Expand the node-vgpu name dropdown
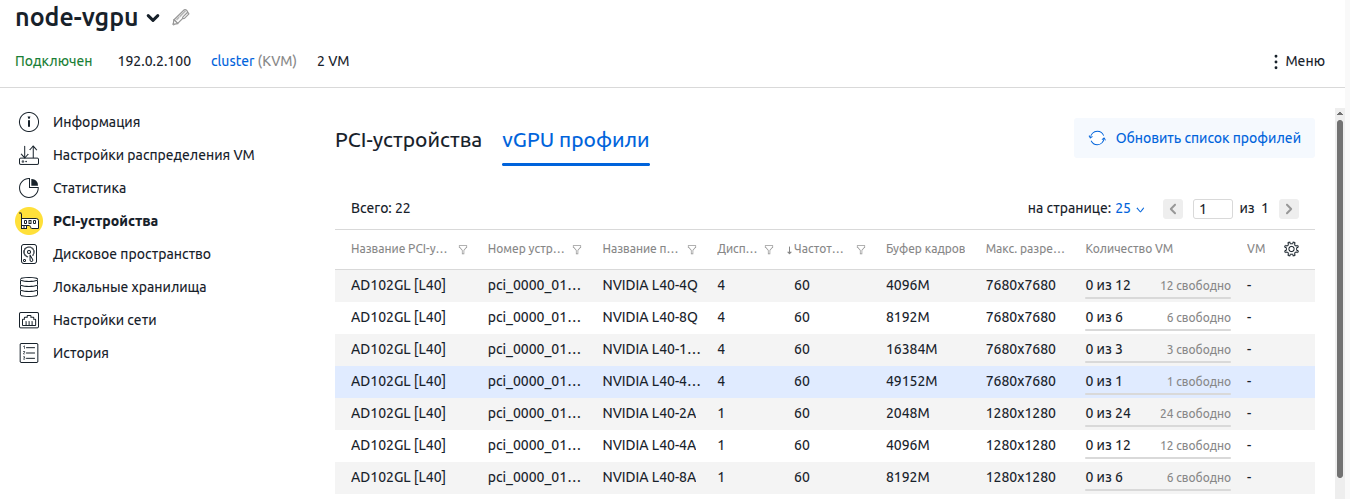 (x=153, y=18)
